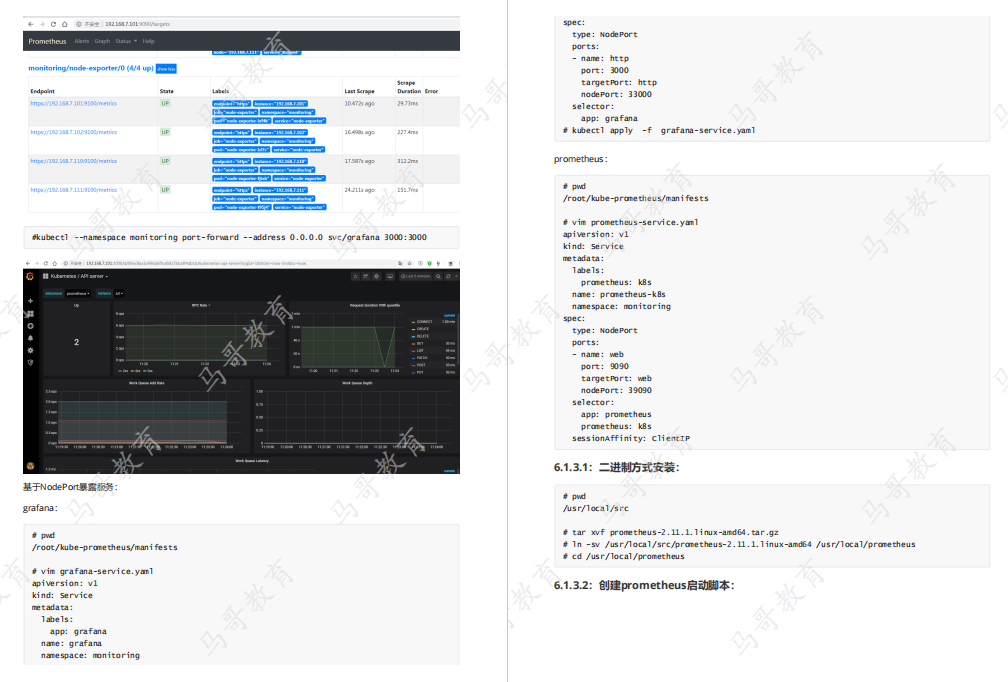Open Grafana Dashboards from the sidebar
Screen dimensions: 1008x682
pyautogui.click(x=30, y=314)
